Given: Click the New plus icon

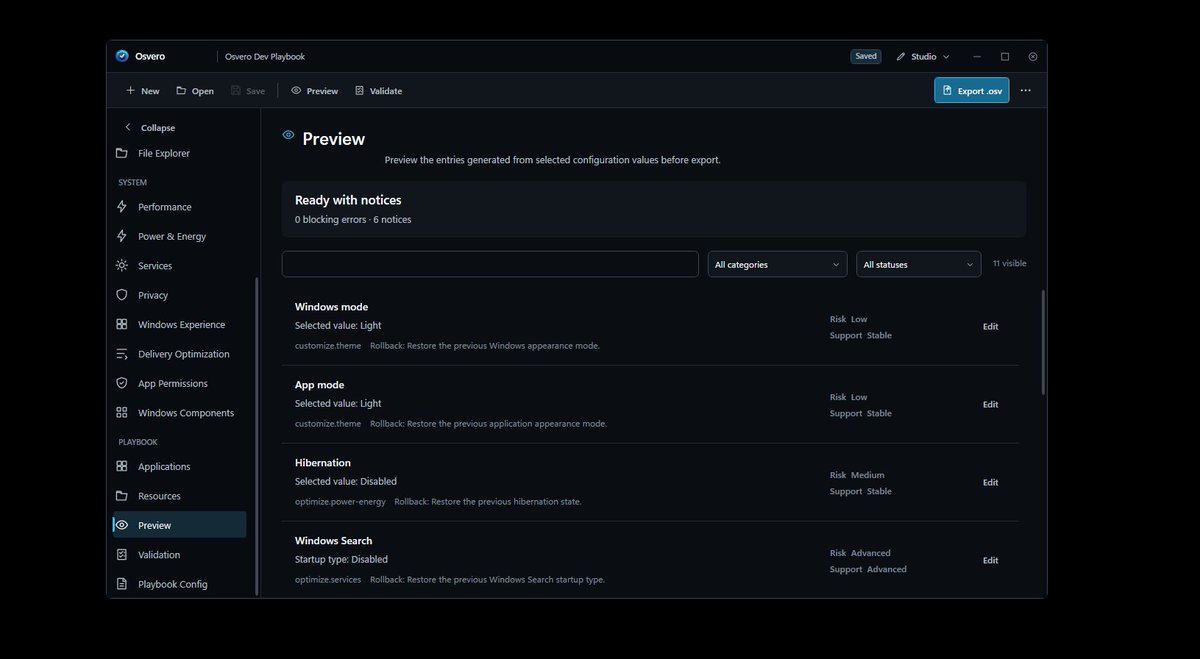Looking at the screenshot, I should point(130,91).
